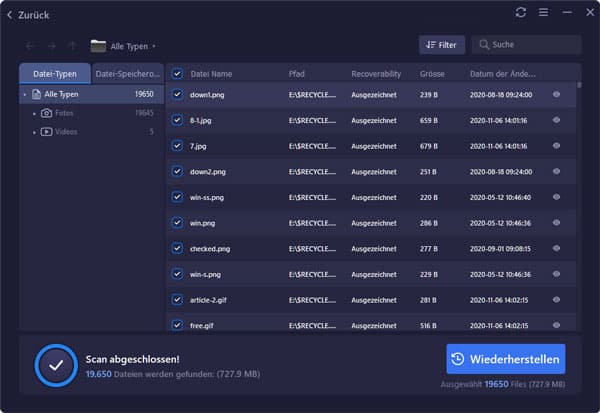Uncheck the checked.png checkbox
This screenshot has height=413, width=600.
point(177,248)
